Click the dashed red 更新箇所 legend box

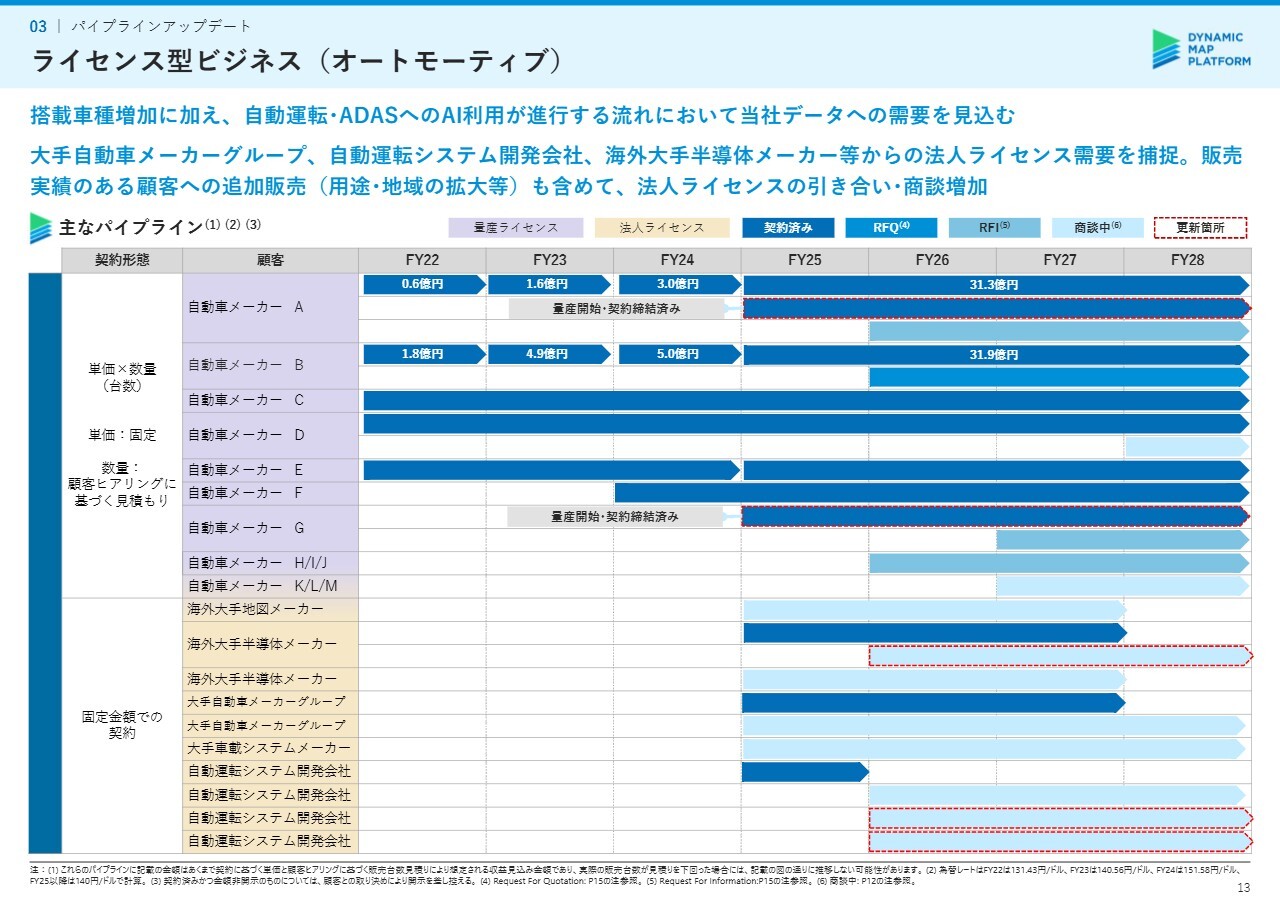[x=1200, y=228]
